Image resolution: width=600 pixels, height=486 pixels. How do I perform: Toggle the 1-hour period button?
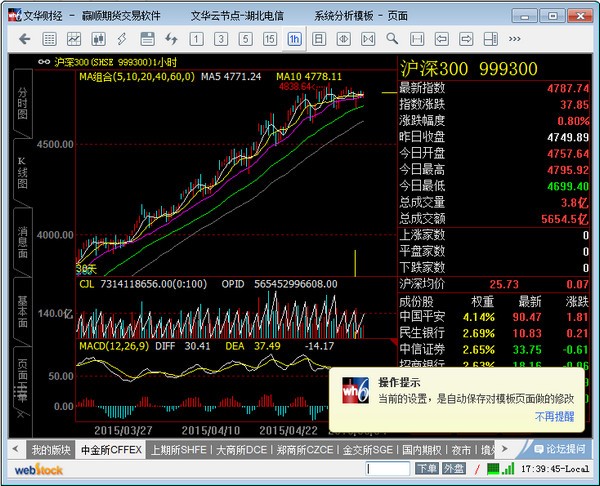pos(294,39)
